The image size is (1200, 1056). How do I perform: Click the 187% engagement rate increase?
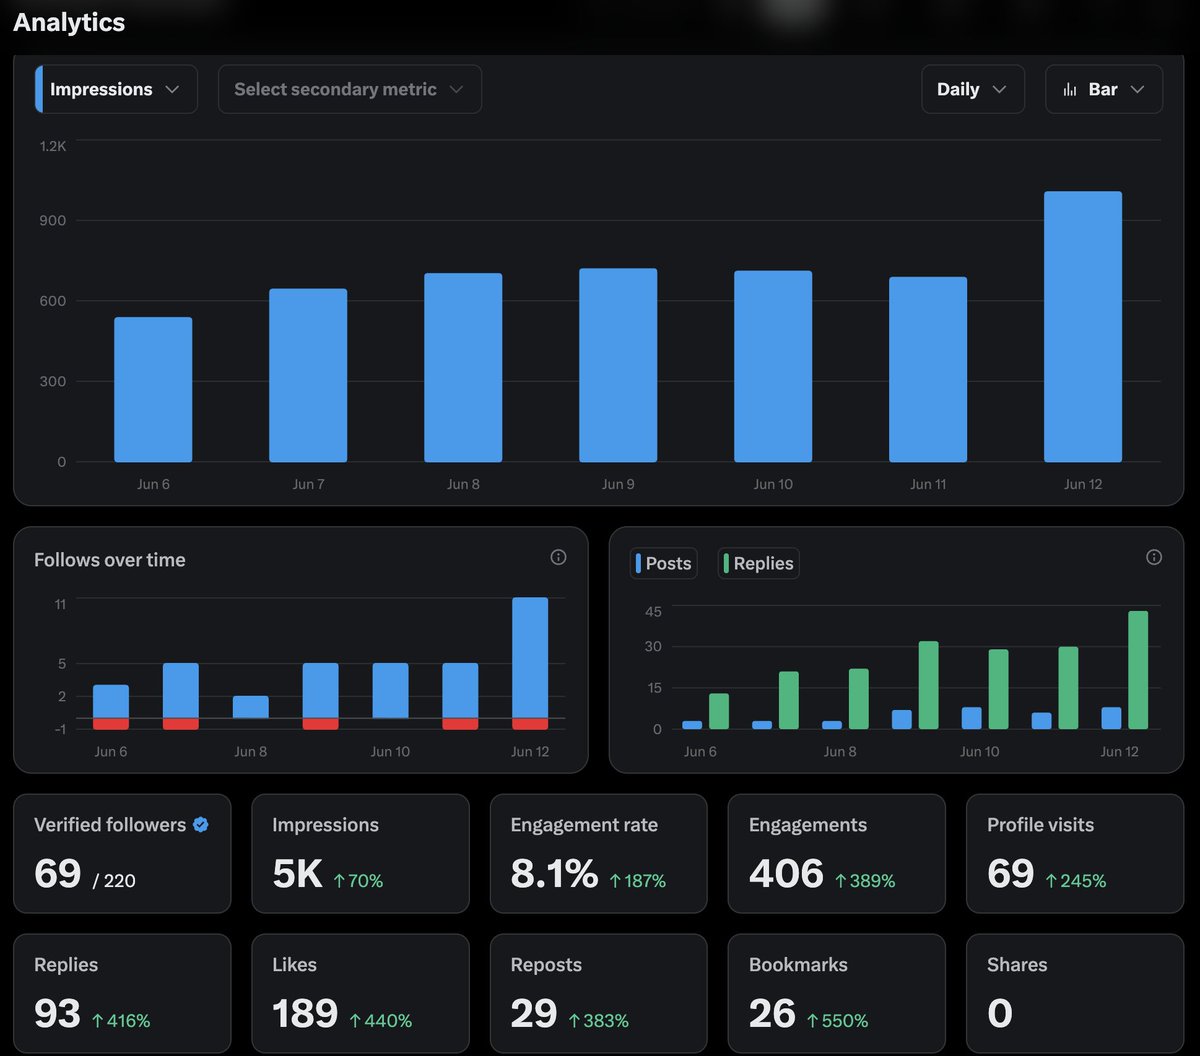pyautogui.click(x=638, y=881)
